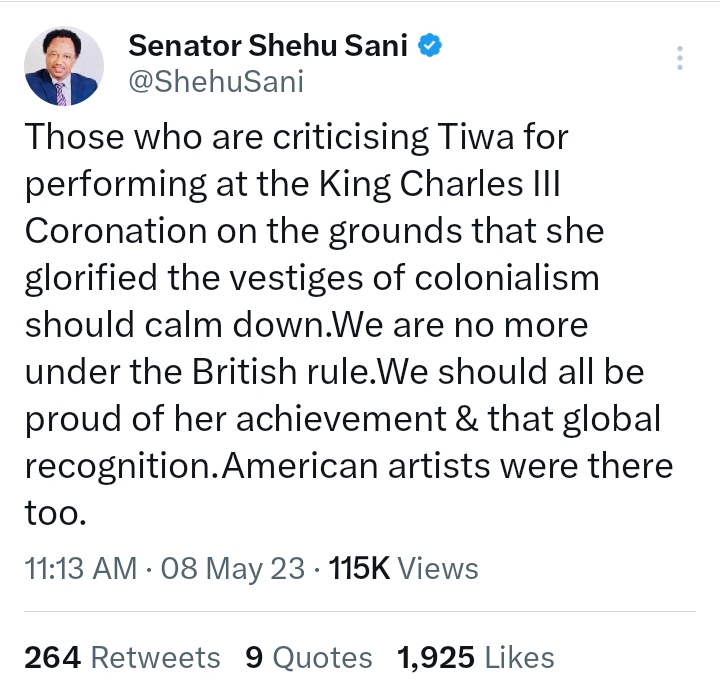Open the 1,925 Likes list

tap(476, 657)
